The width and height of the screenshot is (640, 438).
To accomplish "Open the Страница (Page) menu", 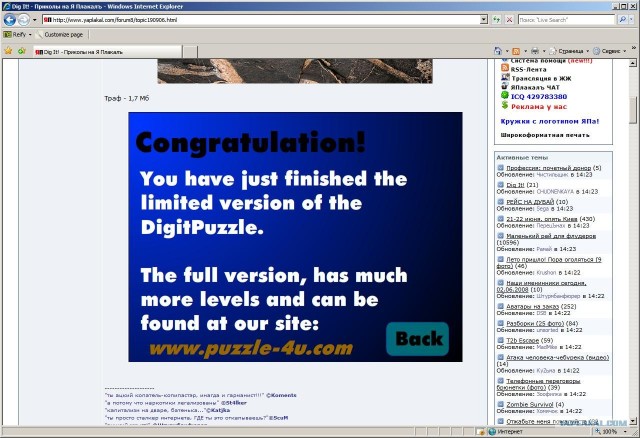I will point(569,51).
